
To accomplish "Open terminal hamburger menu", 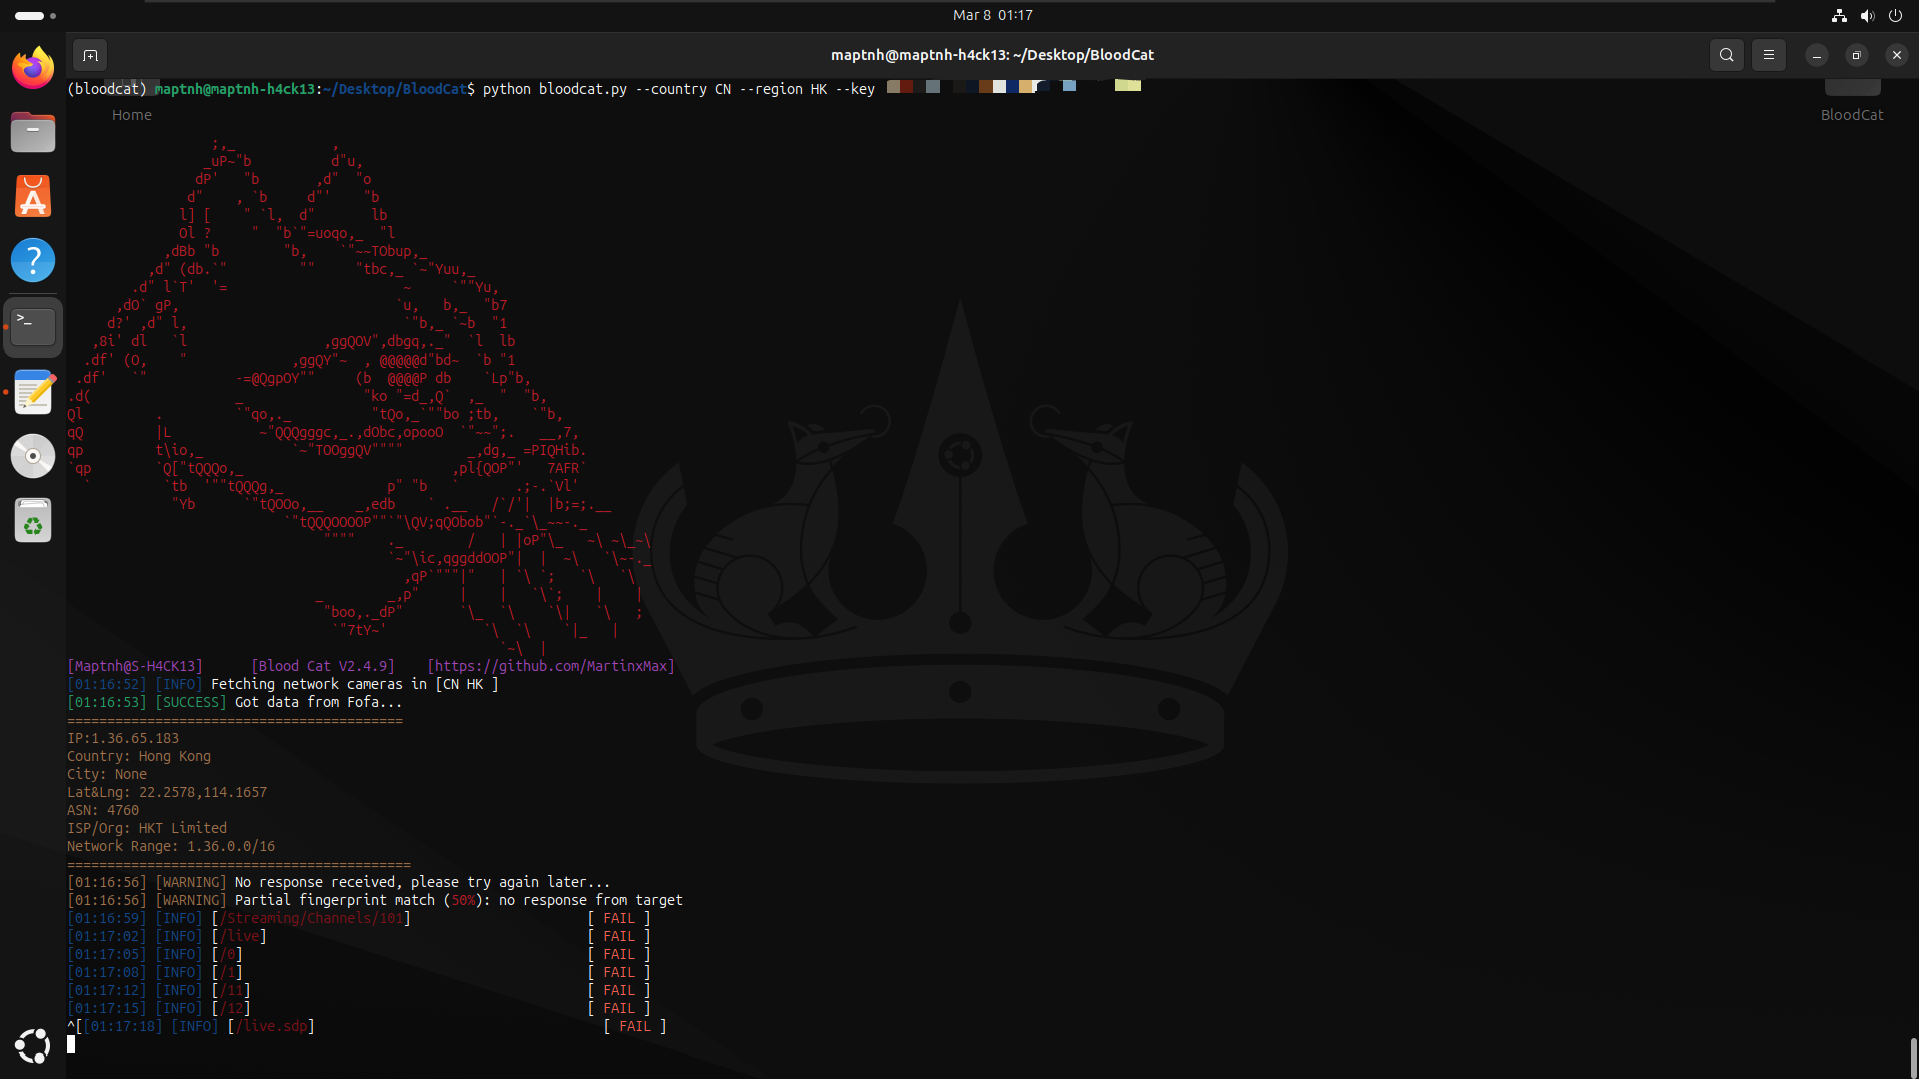I will click(x=1768, y=55).
